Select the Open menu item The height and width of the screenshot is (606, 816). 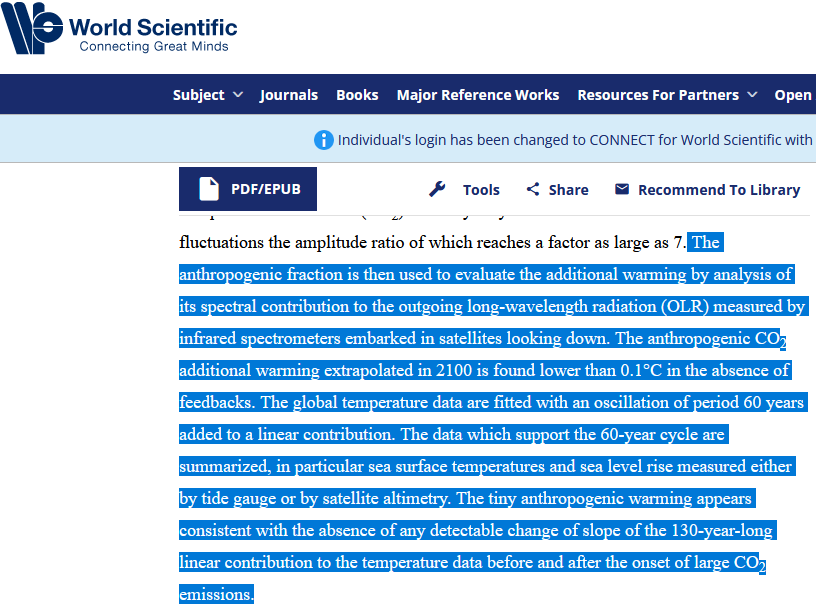[x=794, y=95]
